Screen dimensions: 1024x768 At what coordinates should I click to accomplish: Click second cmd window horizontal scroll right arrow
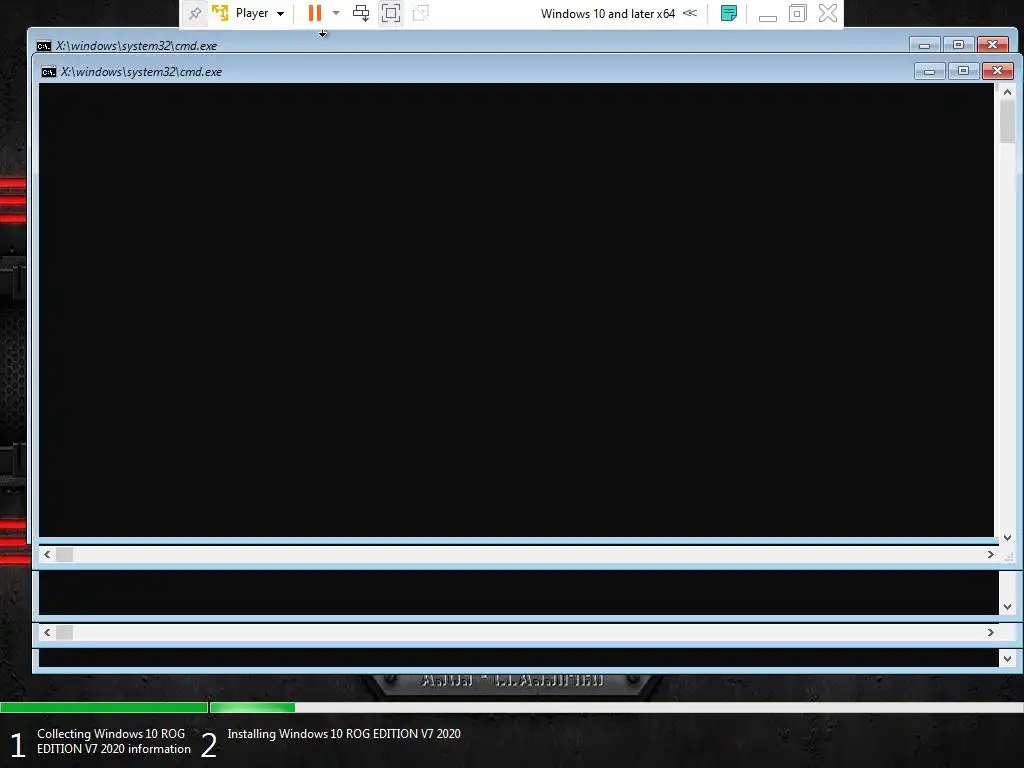pyautogui.click(x=991, y=632)
